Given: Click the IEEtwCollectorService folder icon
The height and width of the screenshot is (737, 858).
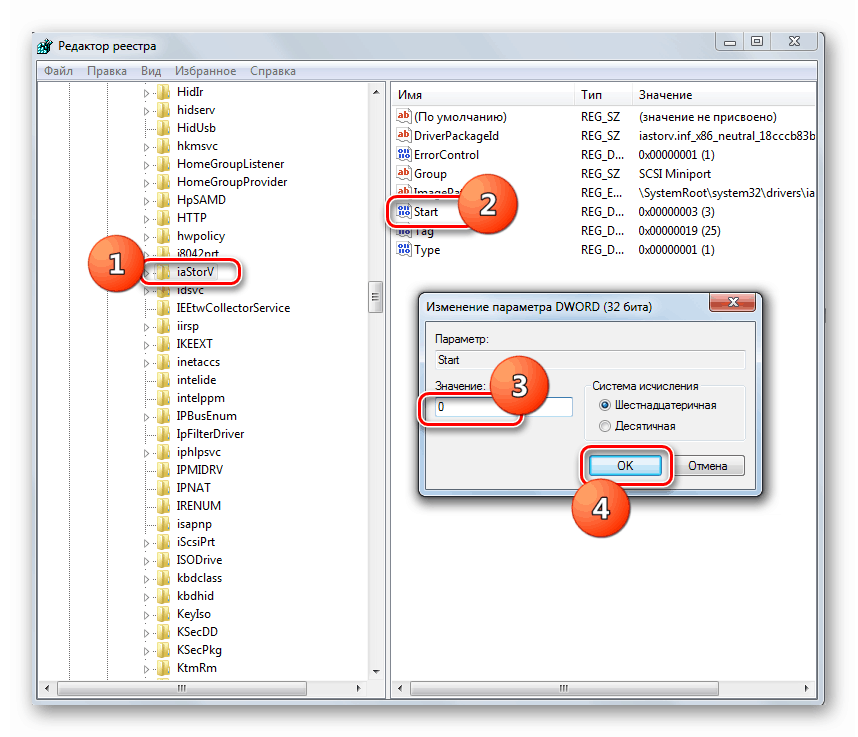Looking at the screenshot, I should (x=163, y=307).
